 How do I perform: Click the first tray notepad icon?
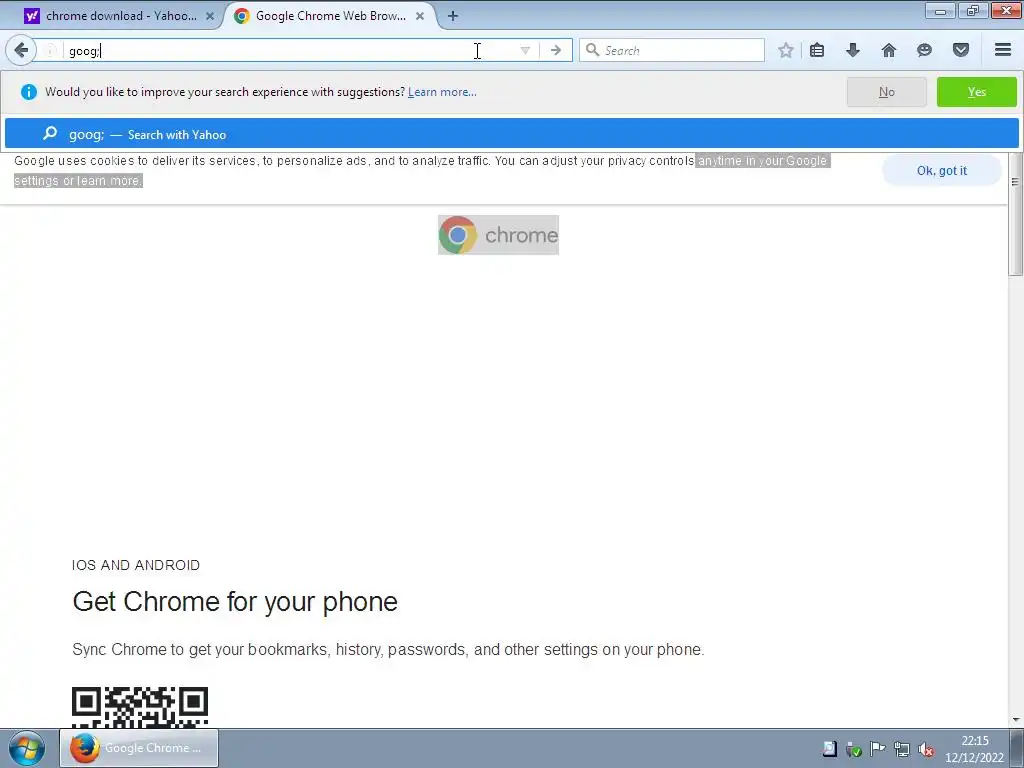[829, 749]
